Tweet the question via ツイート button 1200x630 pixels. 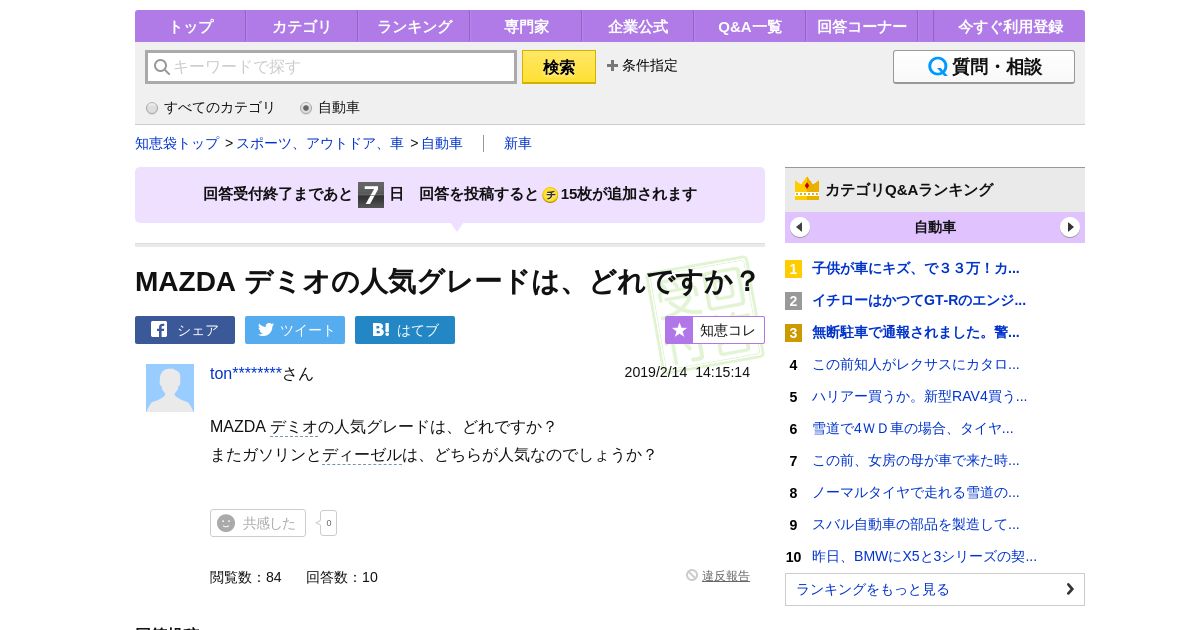coord(295,330)
